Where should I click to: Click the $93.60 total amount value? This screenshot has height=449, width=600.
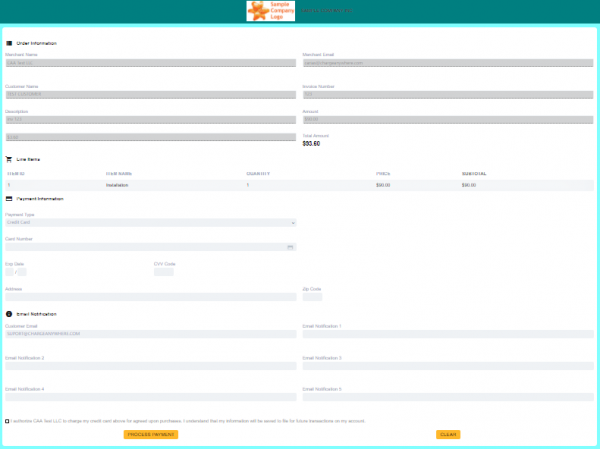(311, 144)
